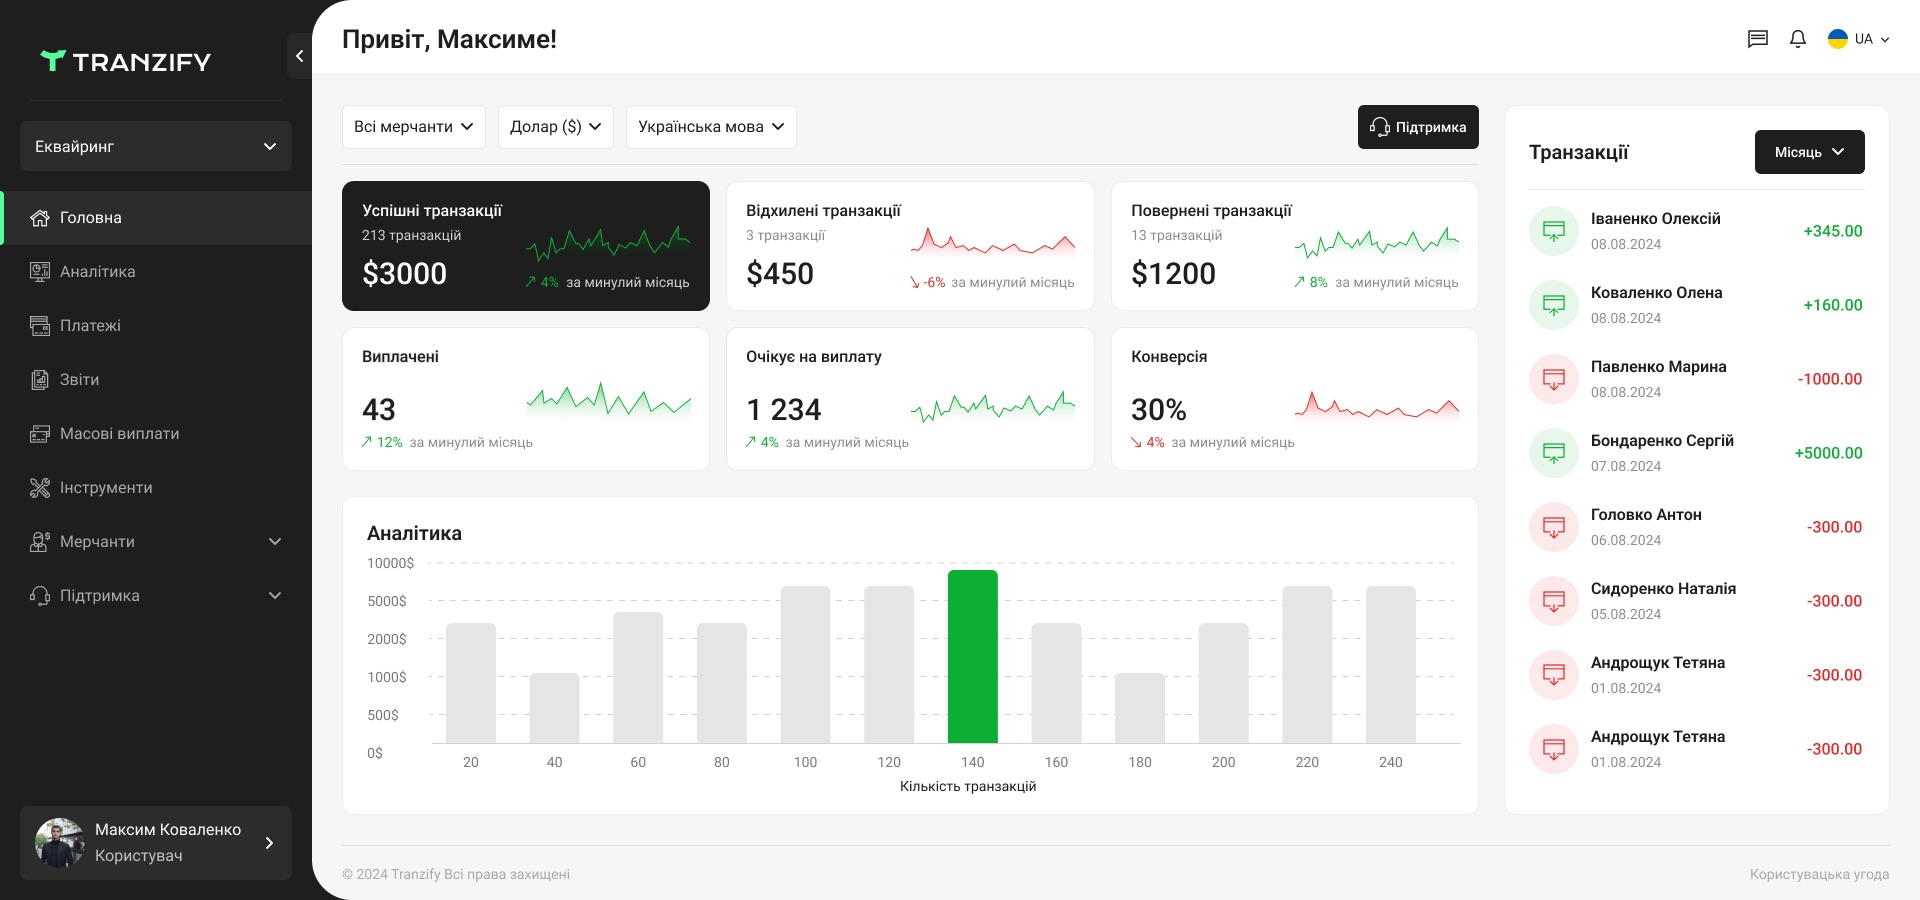Click the $3000 successful transactions value
This screenshot has height=900, width=1920.
point(404,273)
